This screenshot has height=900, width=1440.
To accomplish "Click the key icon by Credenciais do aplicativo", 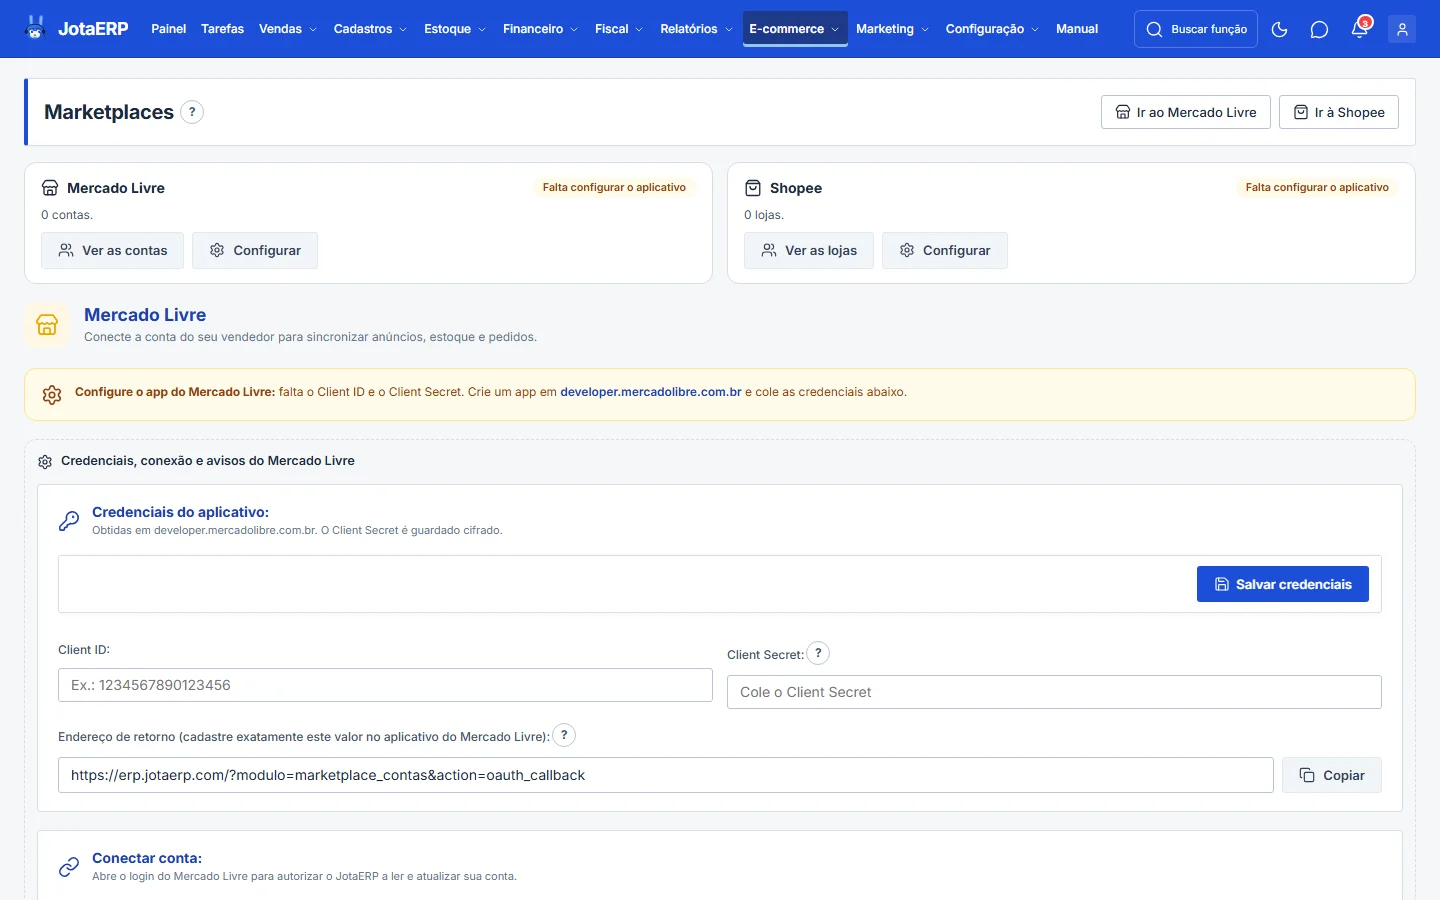I will point(69,520).
